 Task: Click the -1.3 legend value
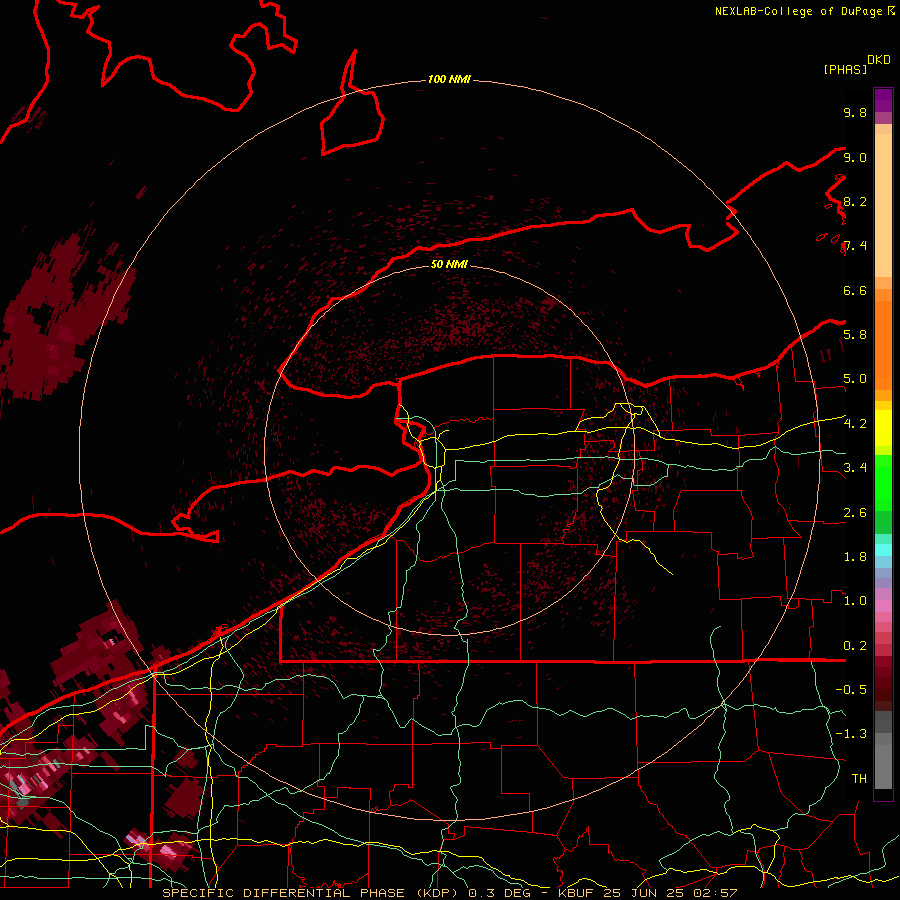[x=851, y=734]
